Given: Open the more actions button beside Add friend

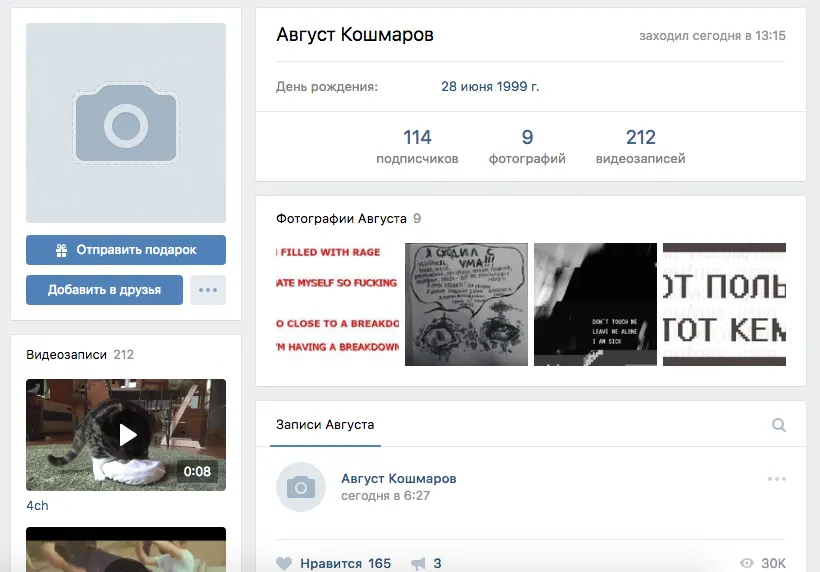Looking at the screenshot, I should (208, 290).
